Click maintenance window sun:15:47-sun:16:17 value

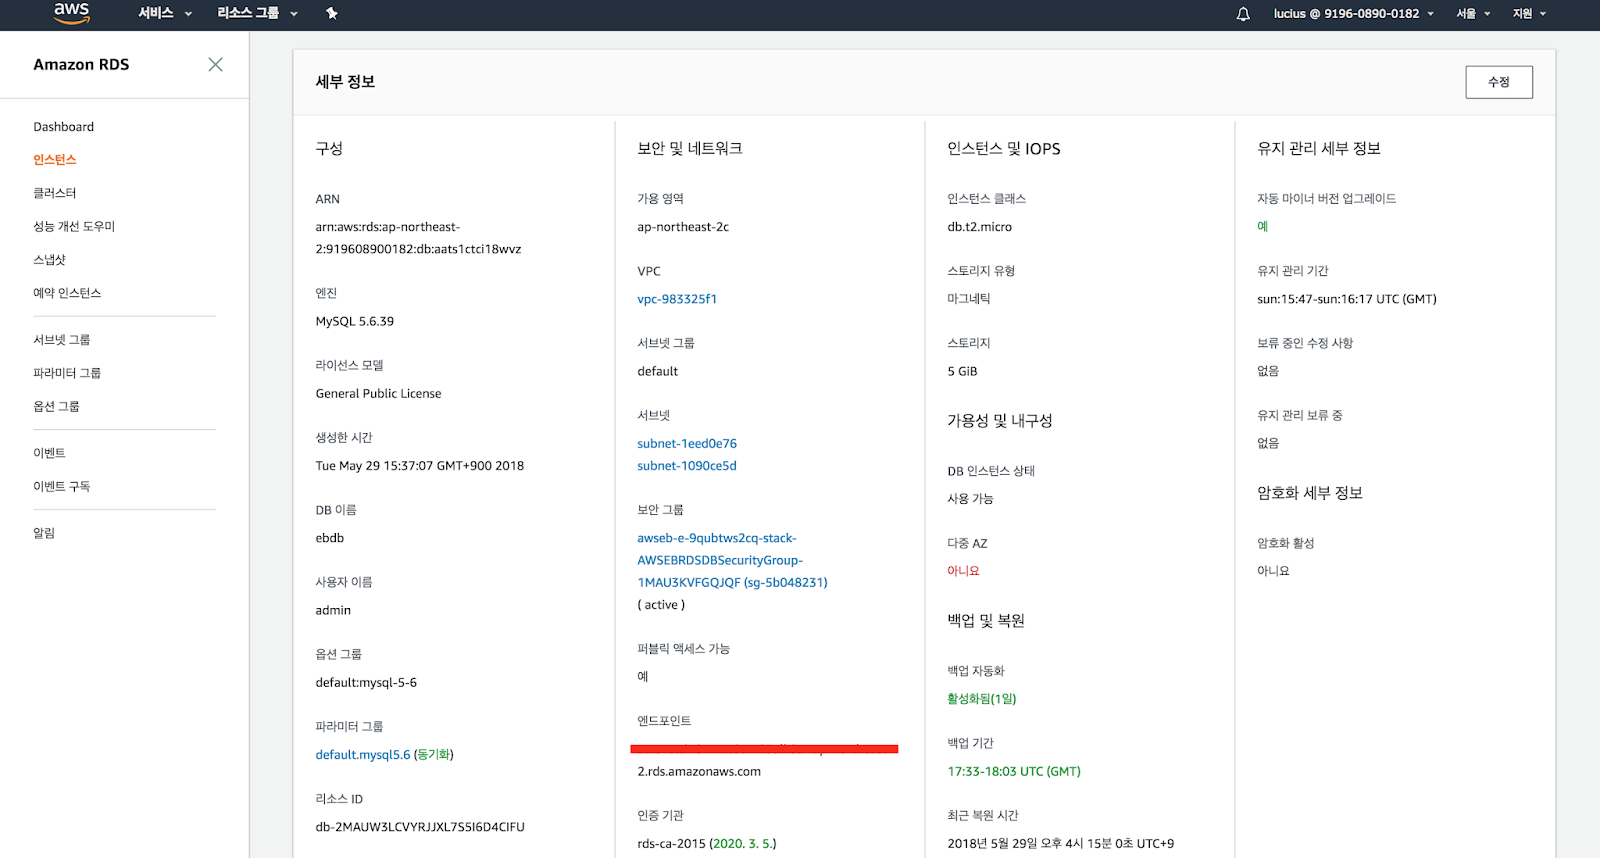[1347, 299]
